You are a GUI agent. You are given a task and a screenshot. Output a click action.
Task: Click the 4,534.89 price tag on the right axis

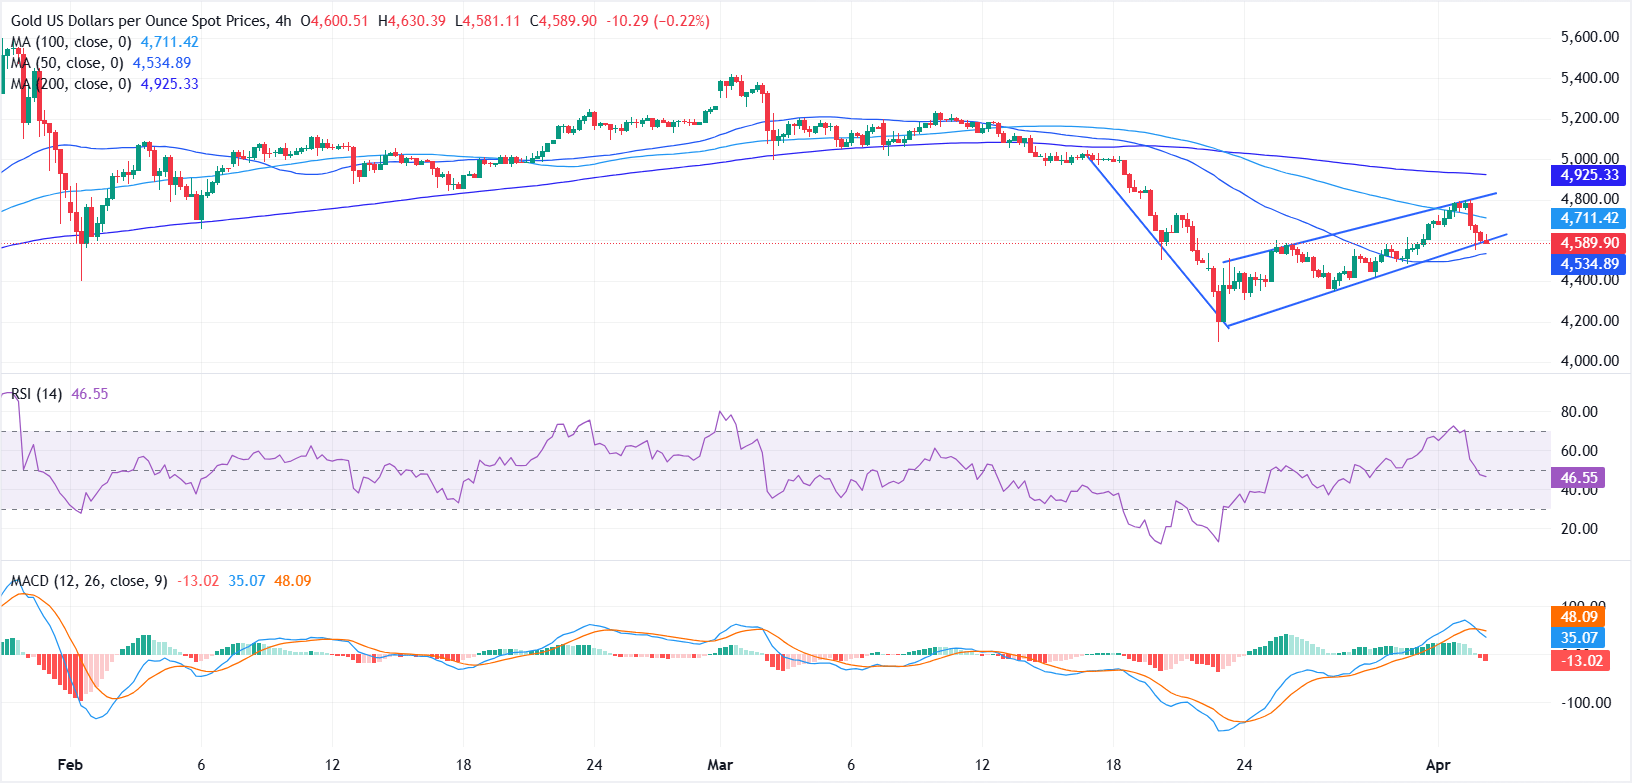click(x=1589, y=264)
